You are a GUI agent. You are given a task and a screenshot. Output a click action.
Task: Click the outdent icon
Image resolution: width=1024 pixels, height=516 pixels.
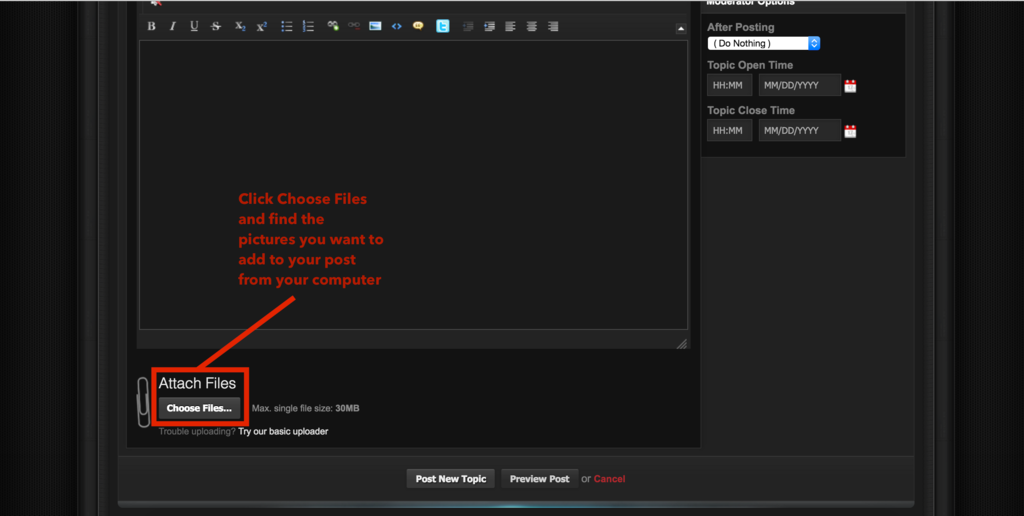(468, 26)
